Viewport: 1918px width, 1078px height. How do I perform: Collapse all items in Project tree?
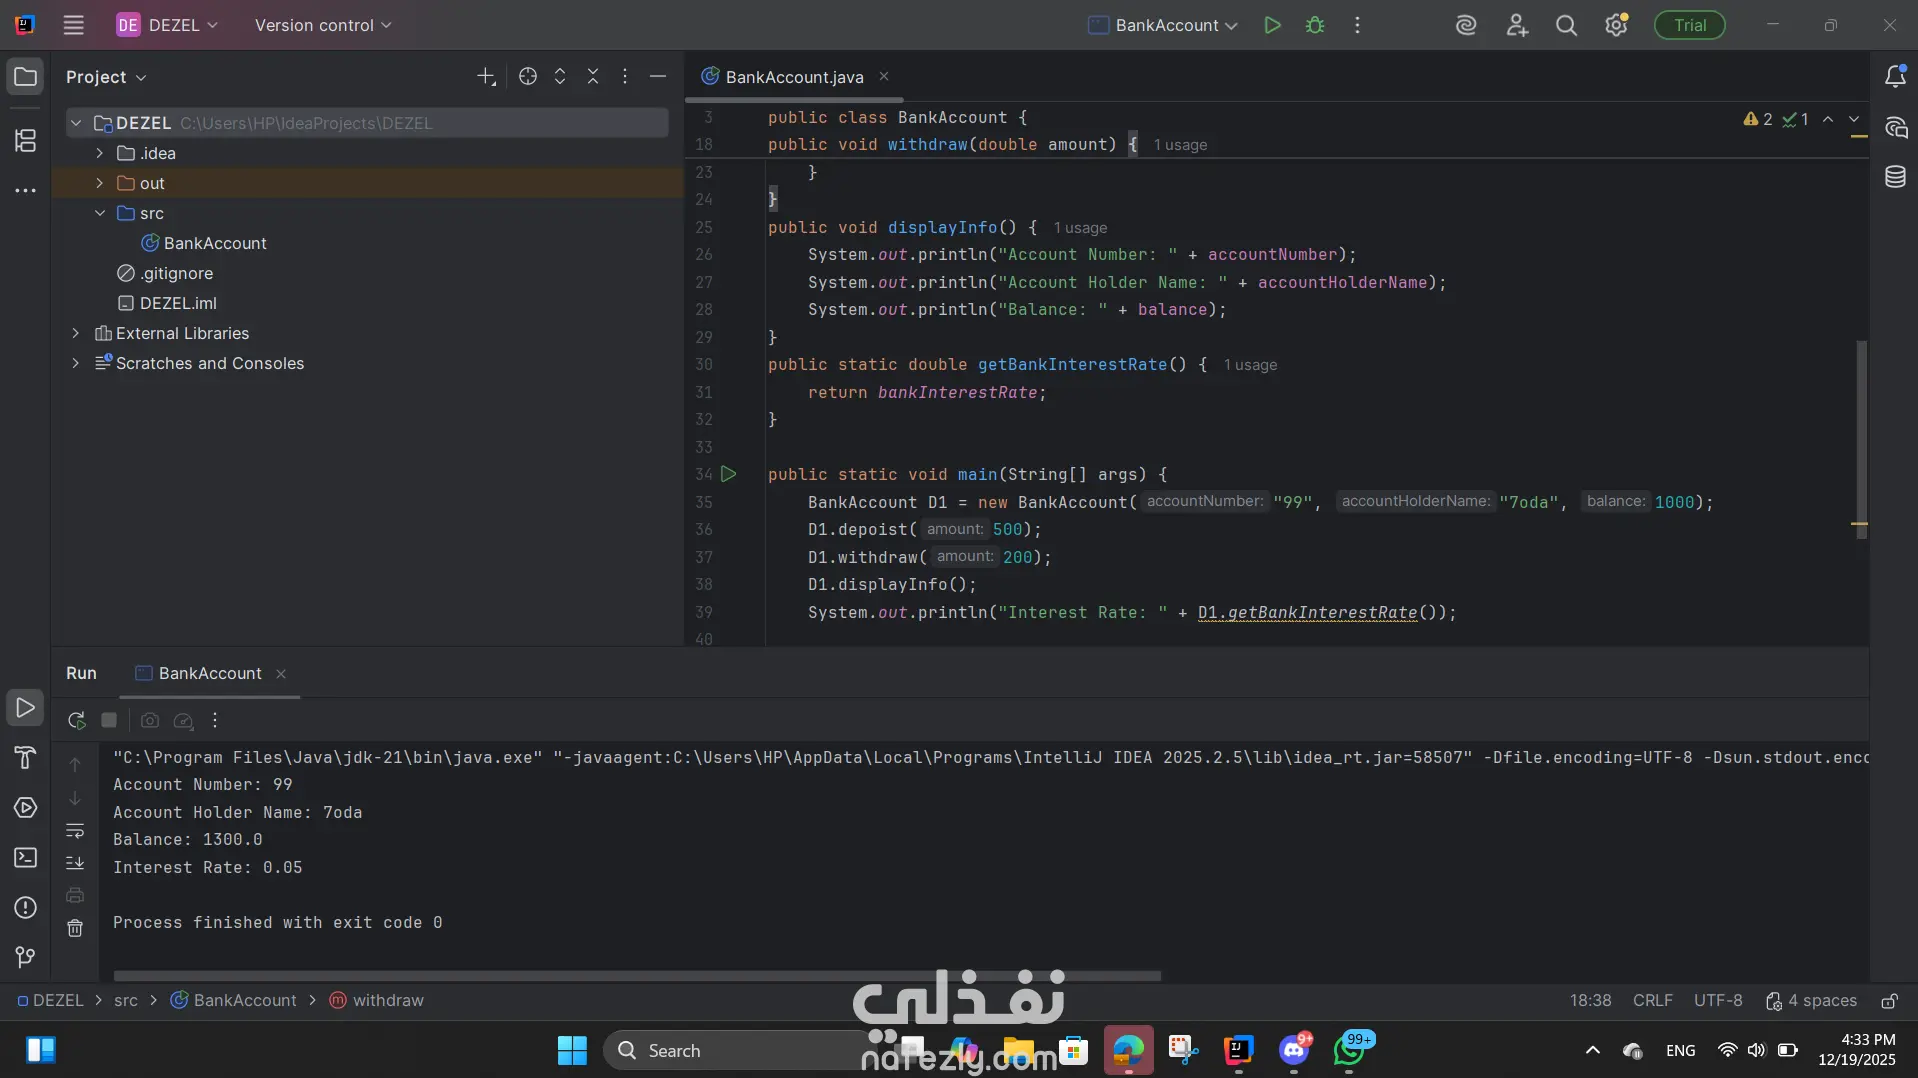click(x=593, y=77)
